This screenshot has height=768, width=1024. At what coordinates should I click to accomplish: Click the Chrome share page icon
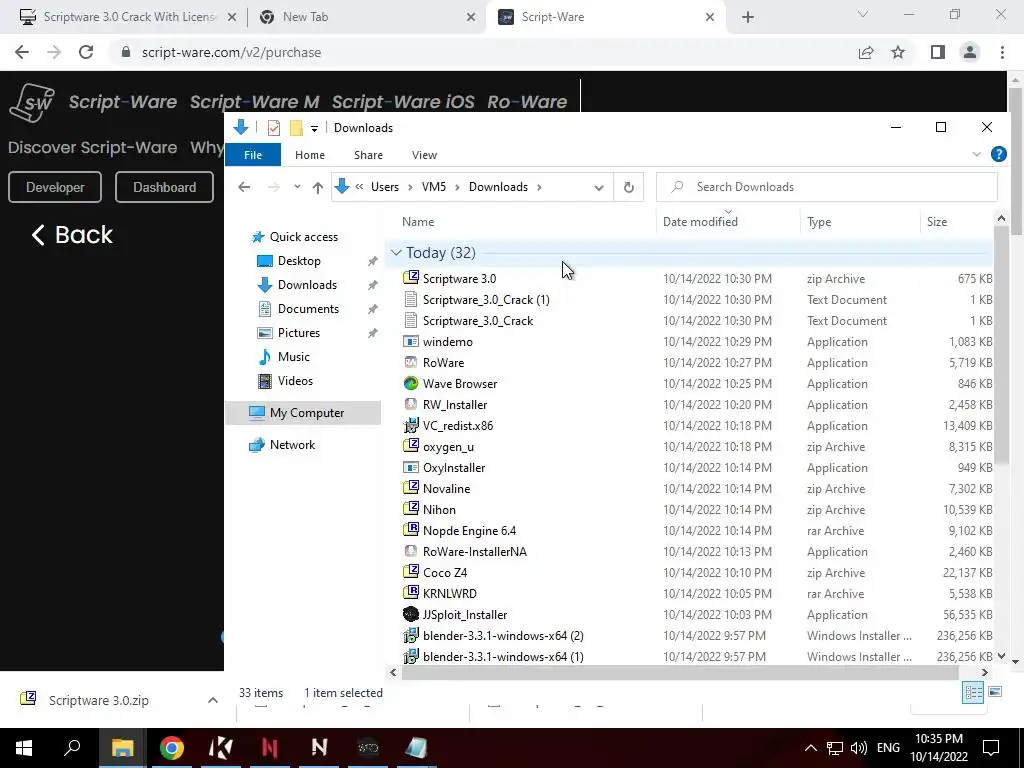[x=866, y=52]
